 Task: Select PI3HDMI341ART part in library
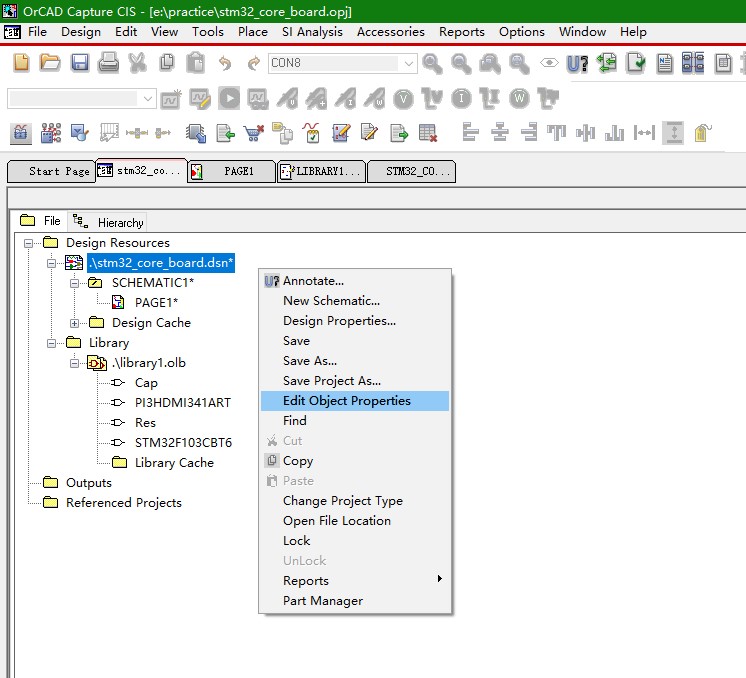click(x=183, y=403)
